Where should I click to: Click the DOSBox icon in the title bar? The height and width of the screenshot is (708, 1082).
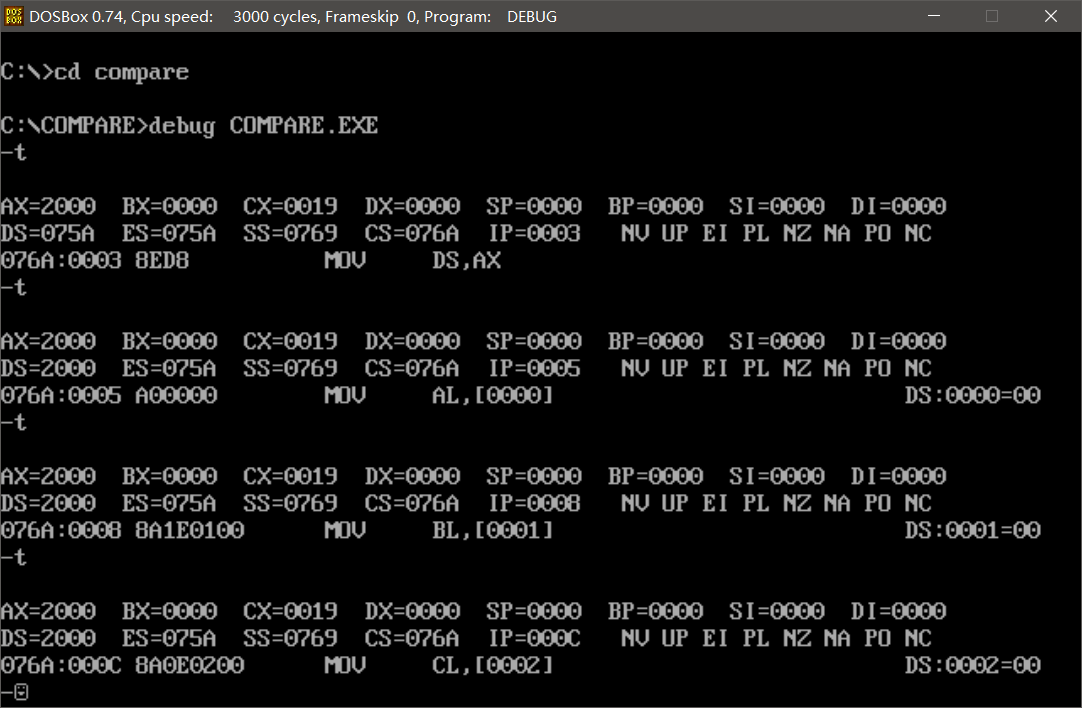(x=13, y=16)
